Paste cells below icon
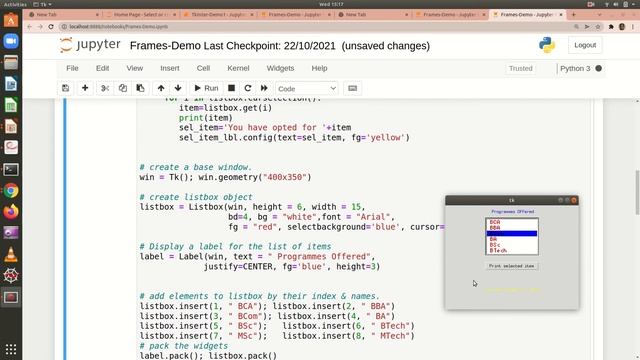The height and width of the screenshot is (360, 640). (140, 88)
